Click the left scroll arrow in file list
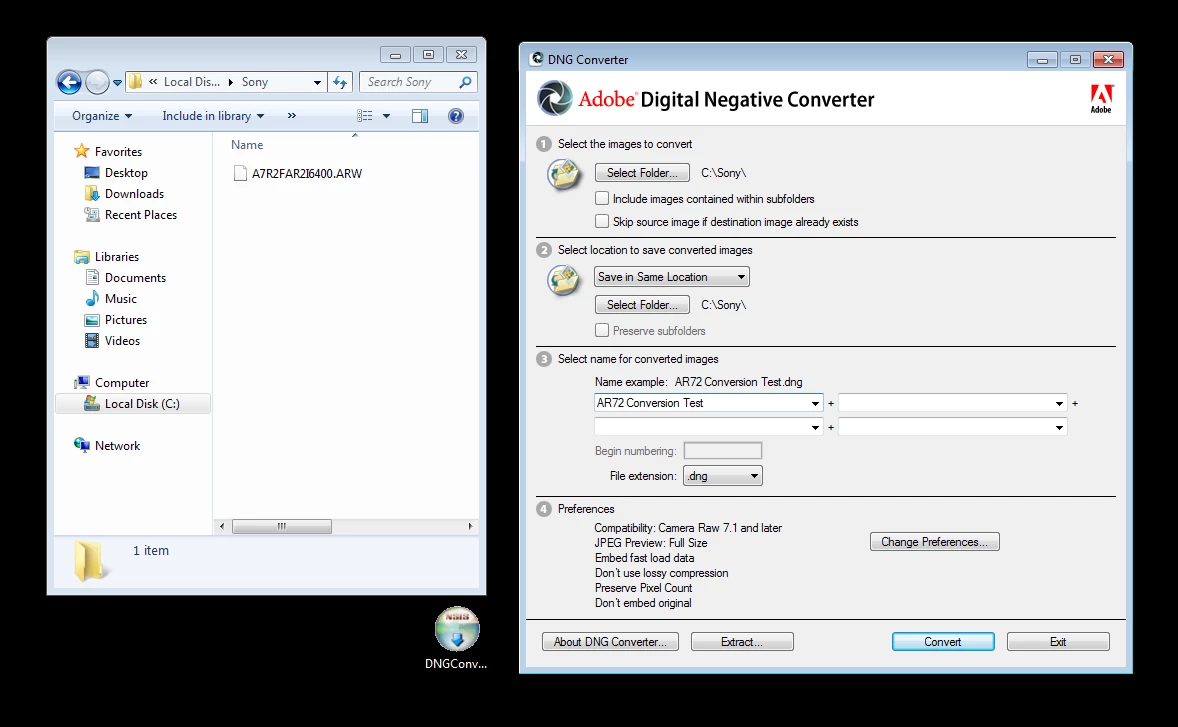The image size is (1178, 727). pyautogui.click(x=222, y=526)
